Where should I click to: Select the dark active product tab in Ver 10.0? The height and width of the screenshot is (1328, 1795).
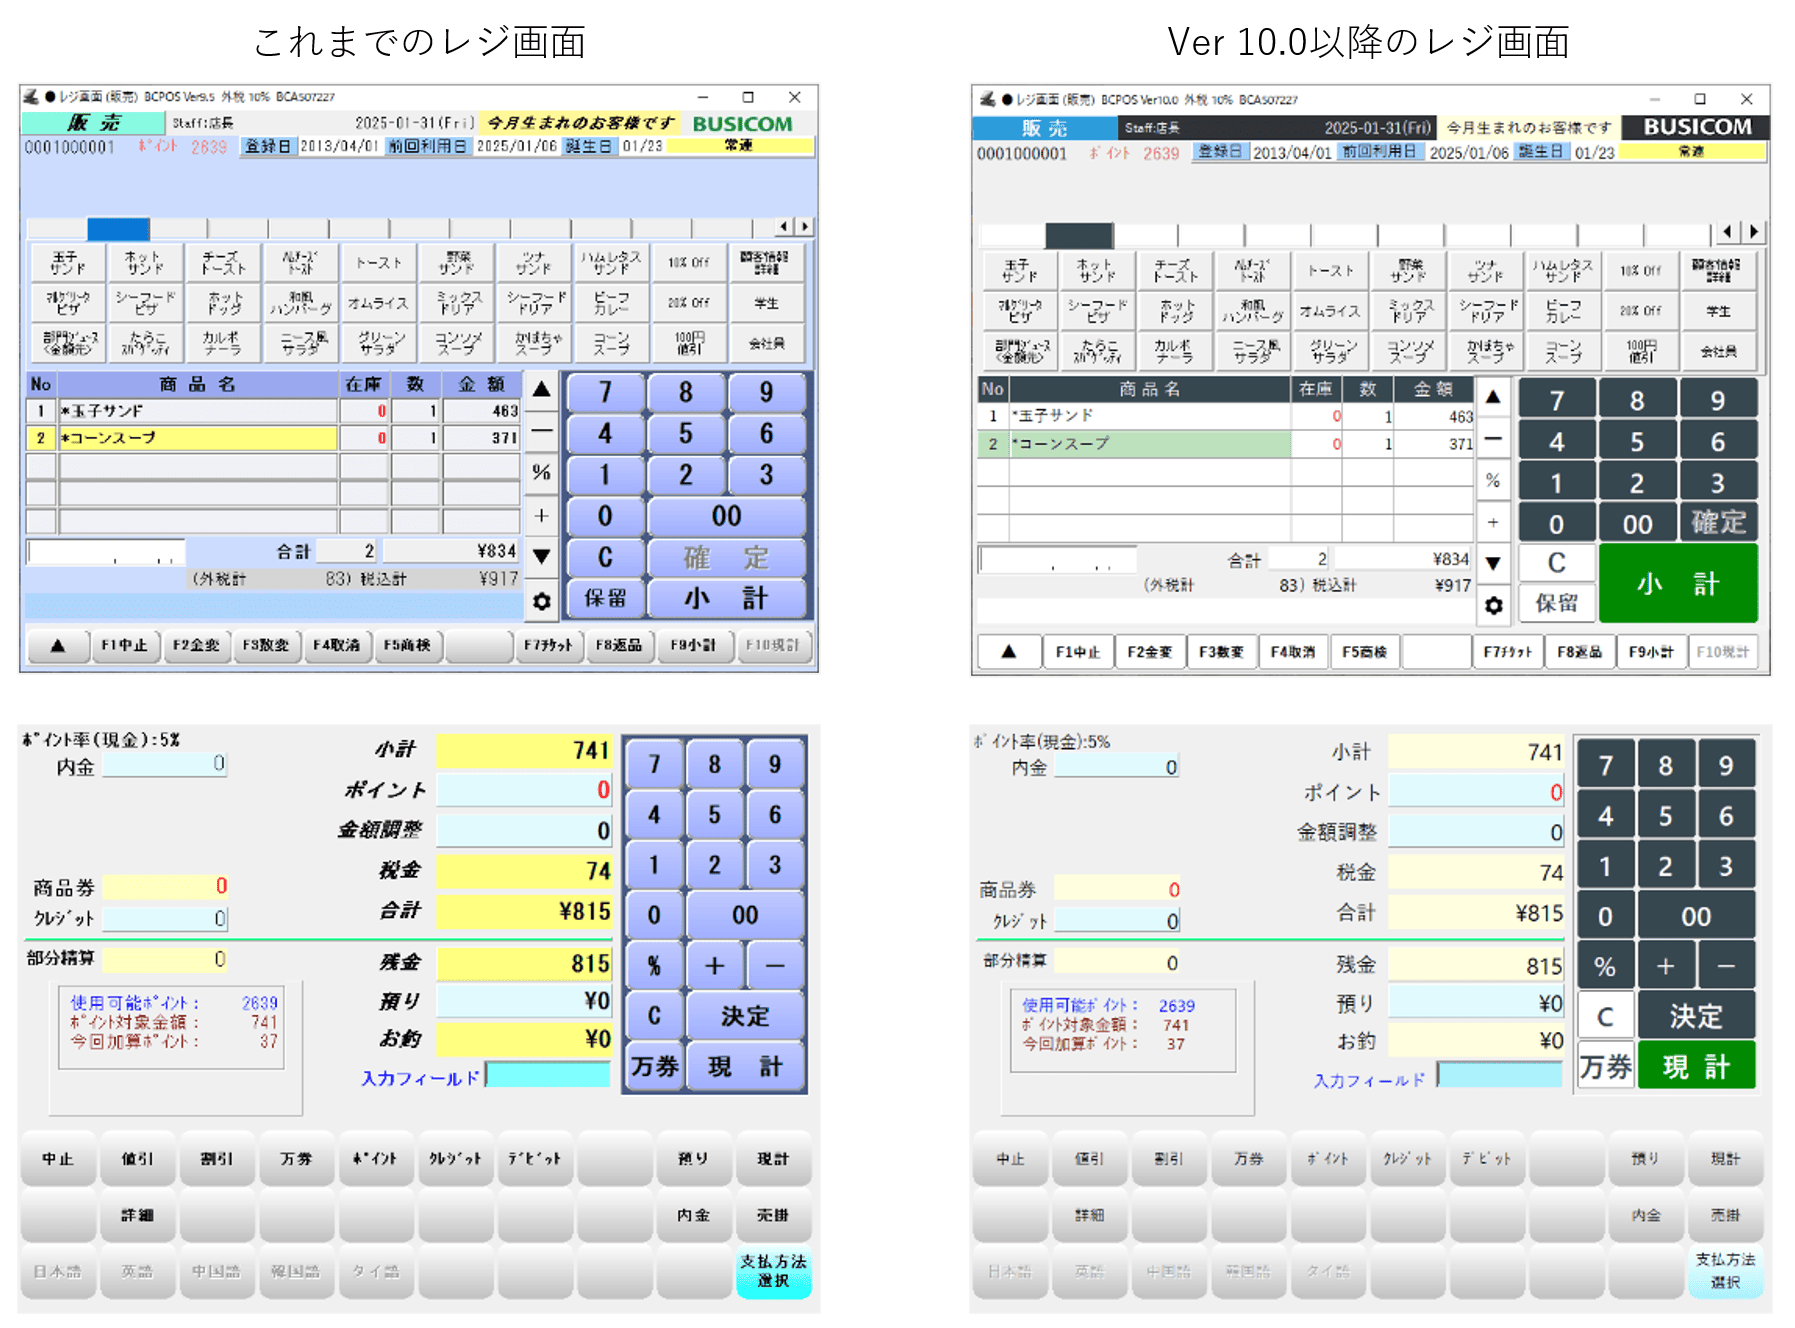[x=1079, y=235]
